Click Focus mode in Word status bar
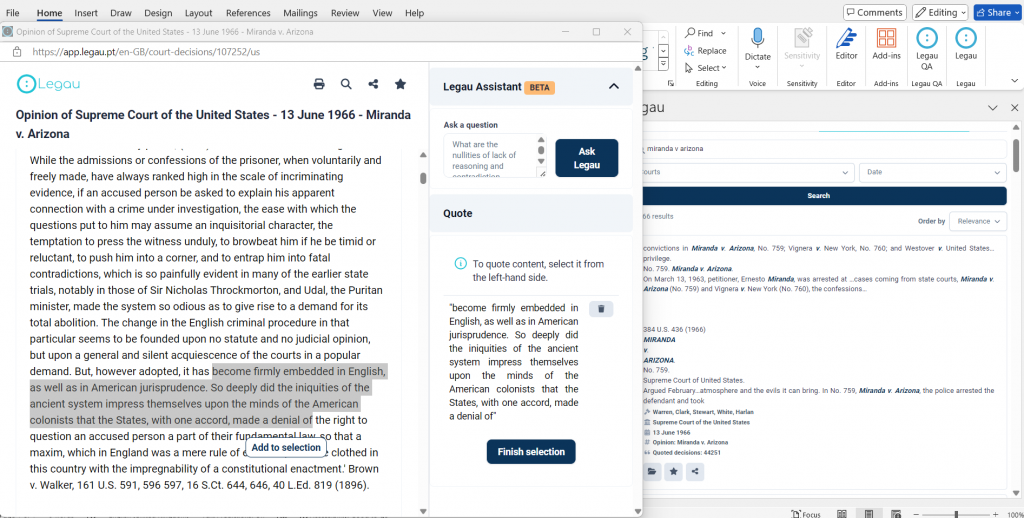This screenshot has height=518, width=1024. pos(805,514)
